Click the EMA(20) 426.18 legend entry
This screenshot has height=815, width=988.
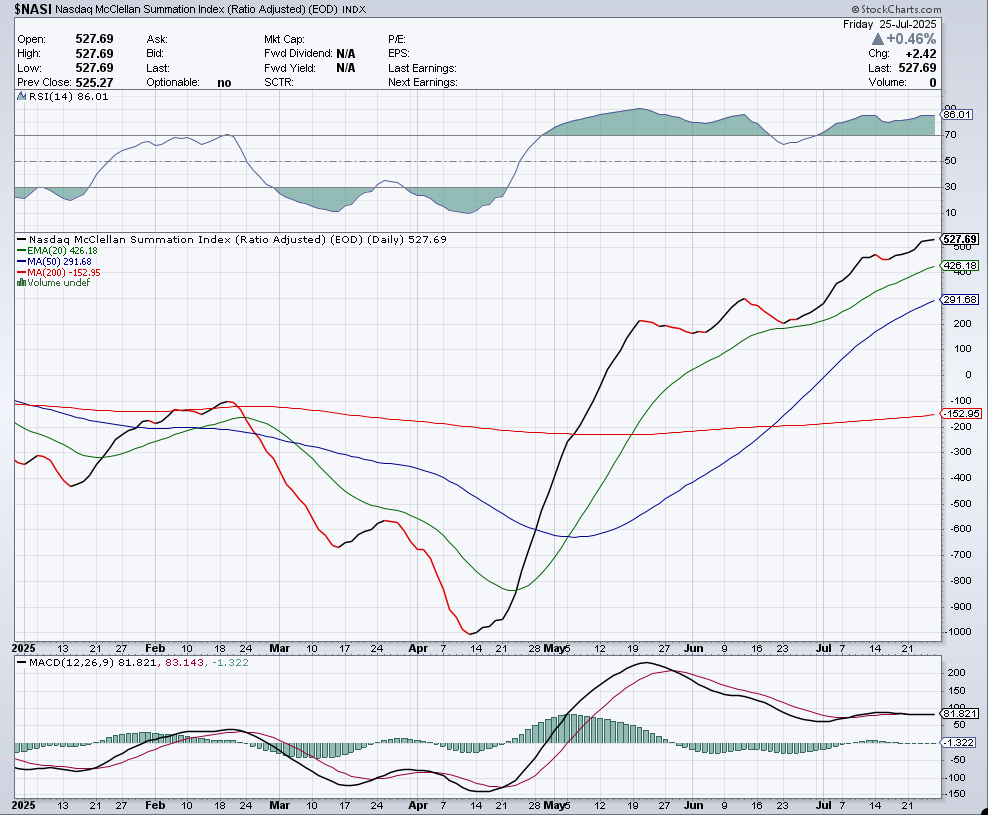[57, 251]
